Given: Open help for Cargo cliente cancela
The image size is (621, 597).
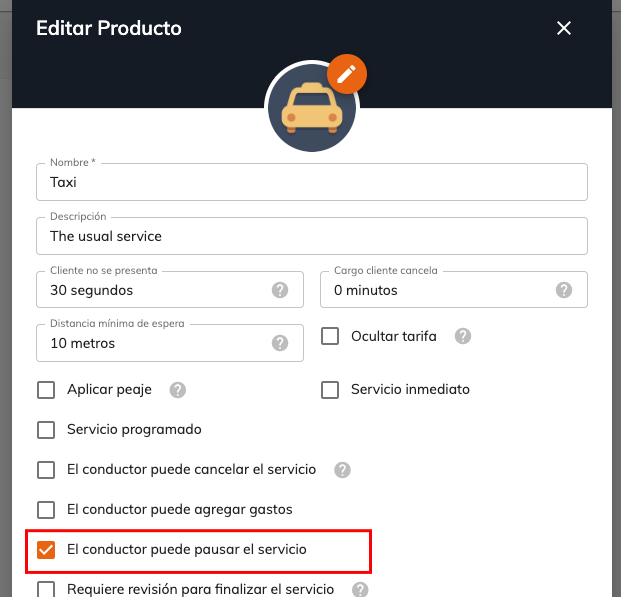Looking at the screenshot, I should [564, 290].
